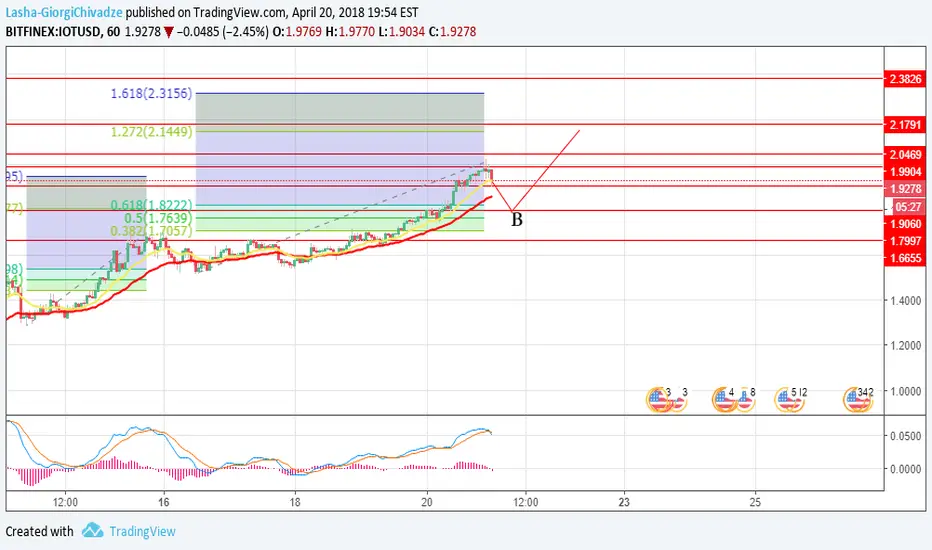Select the 2.3826 red price label
This screenshot has width=932, height=550.
pos(905,78)
